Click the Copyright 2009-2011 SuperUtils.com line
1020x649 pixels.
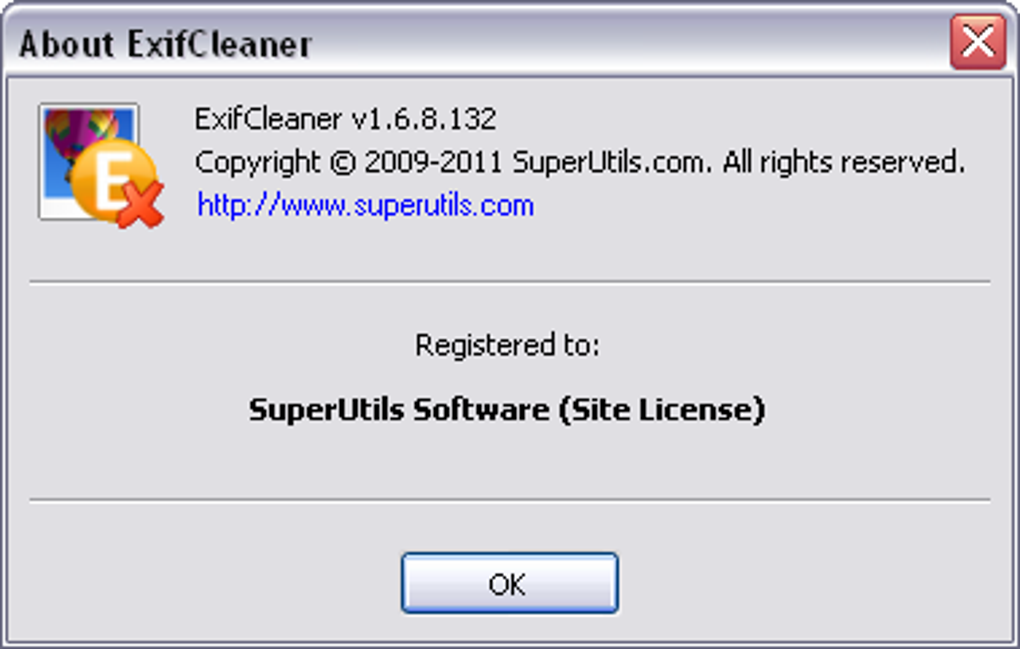coord(580,163)
